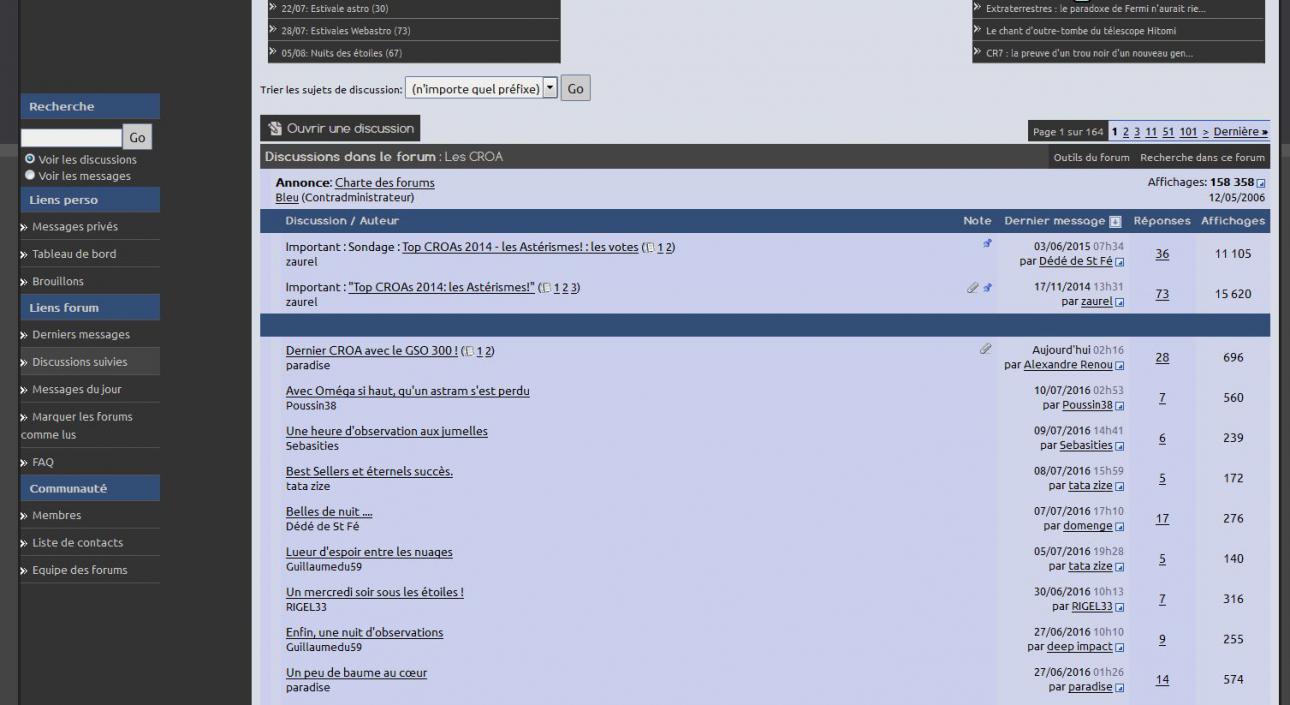Screen dimensions: 1290x705
Task: Open Brouillons in sidebar
Action: [x=58, y=282]
